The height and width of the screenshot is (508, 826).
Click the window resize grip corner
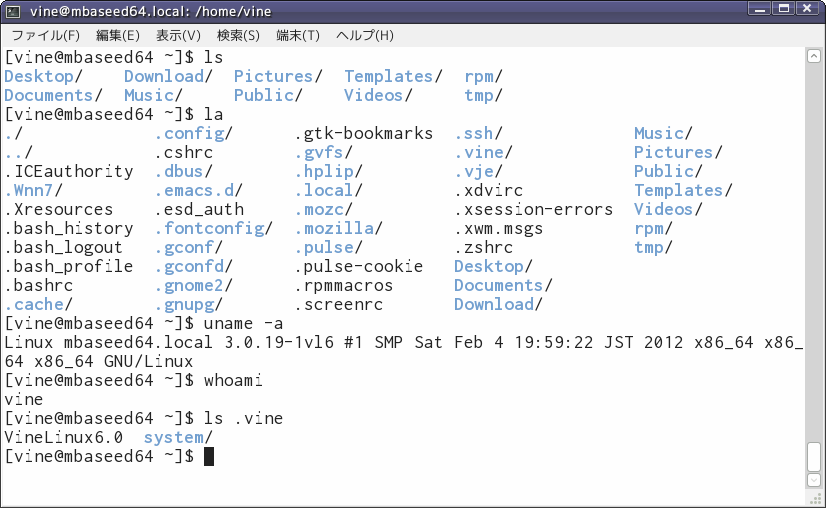817,499
